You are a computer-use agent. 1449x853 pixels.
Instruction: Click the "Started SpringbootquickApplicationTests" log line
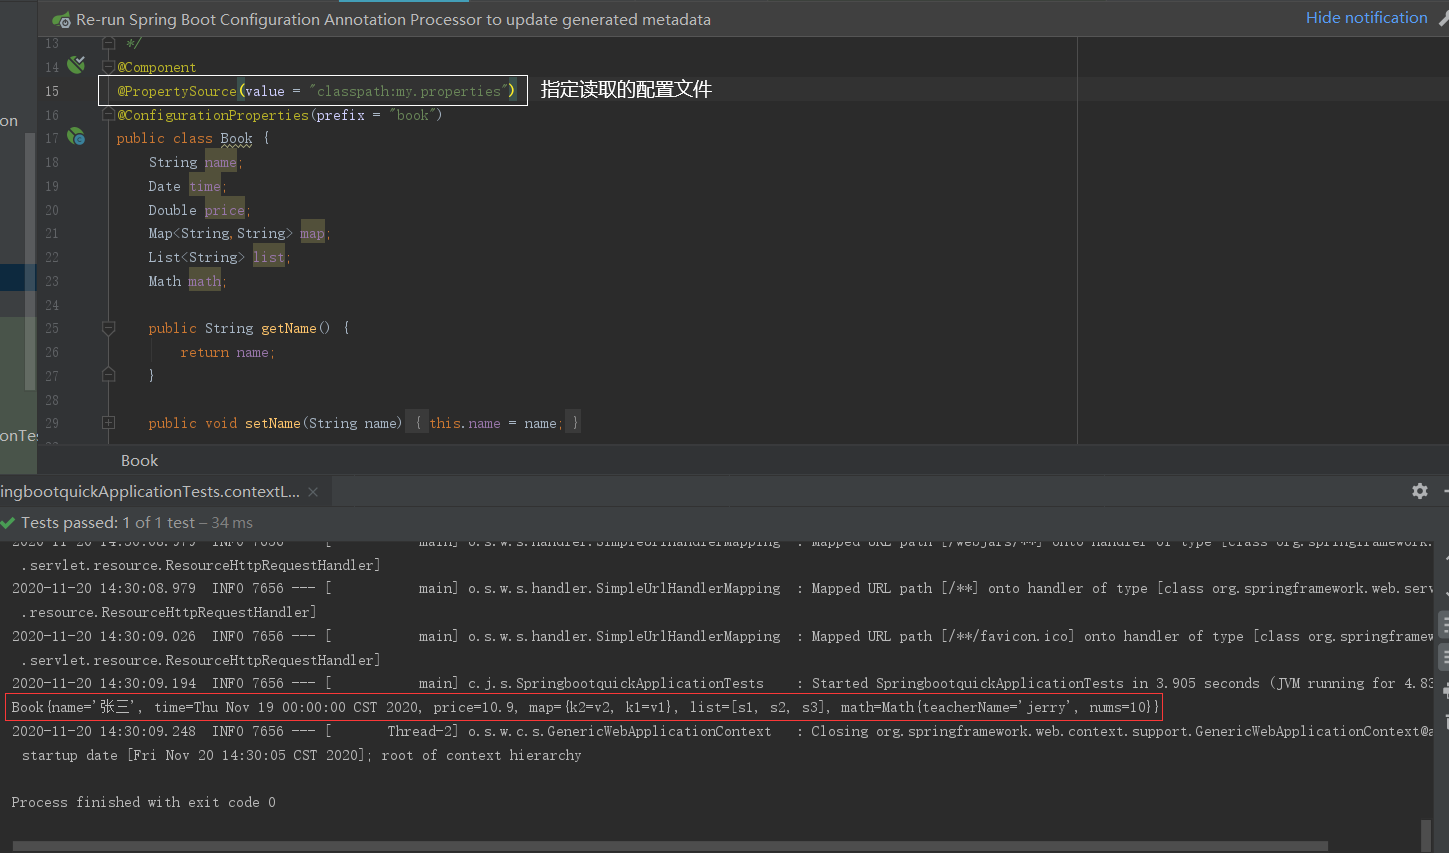click(722, 683)
